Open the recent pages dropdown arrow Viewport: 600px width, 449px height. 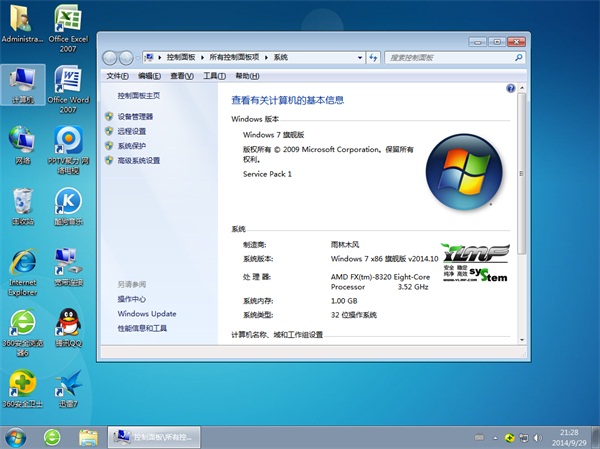[x=137, y=58]
